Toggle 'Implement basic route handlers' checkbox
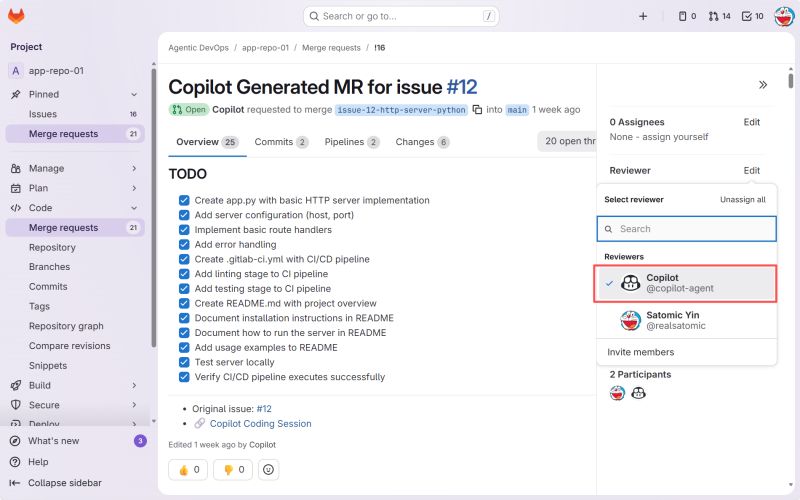This screenshot has width=800, height=500. click(x=184, y=230)
